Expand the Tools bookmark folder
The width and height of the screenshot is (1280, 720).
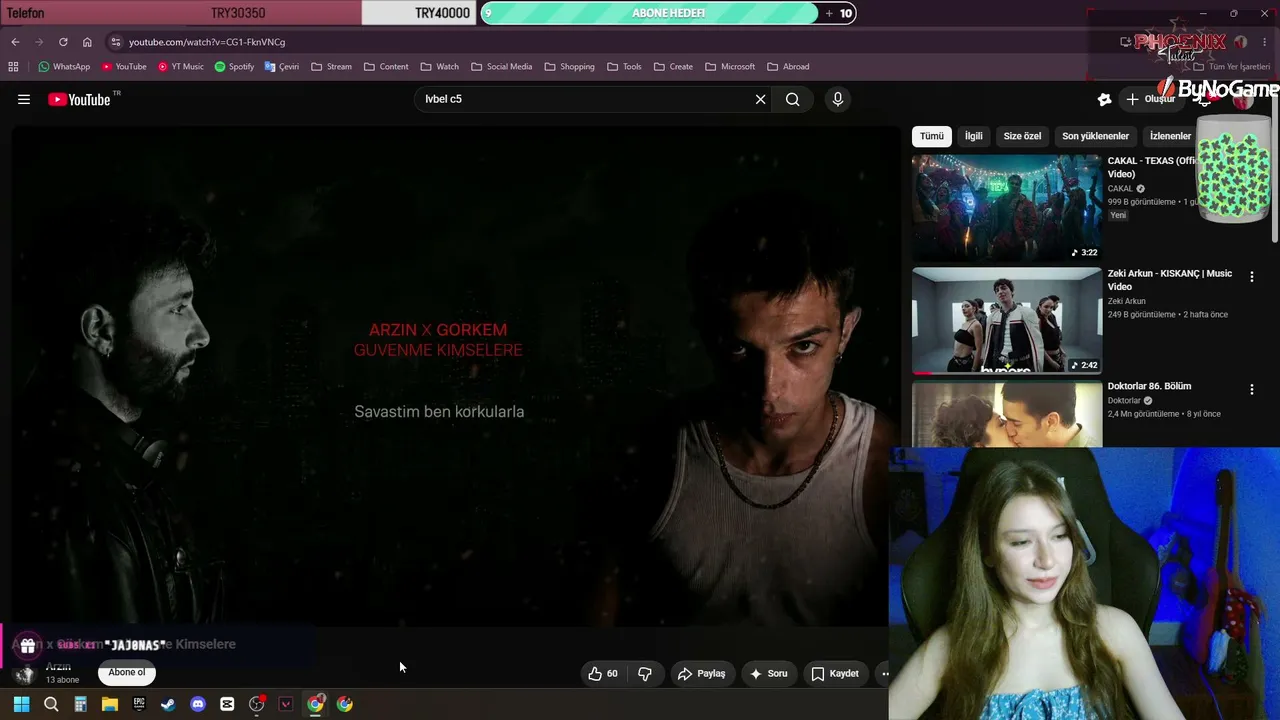(624, 67)
